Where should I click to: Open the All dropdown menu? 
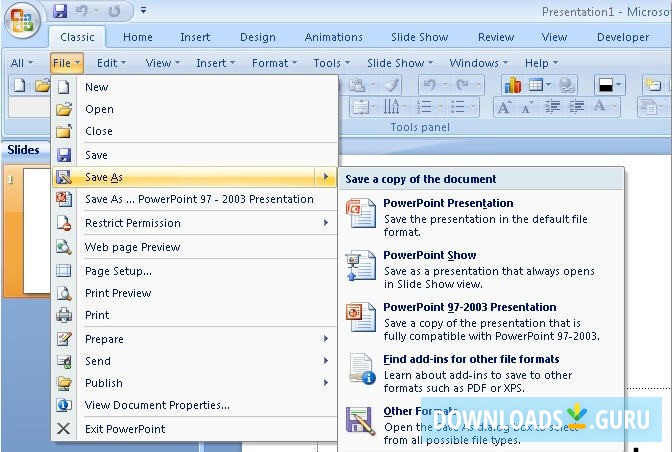tap(21, 63)
